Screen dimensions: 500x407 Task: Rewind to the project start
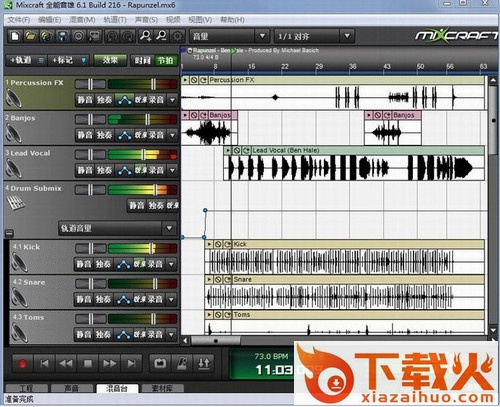pos(44,363)
